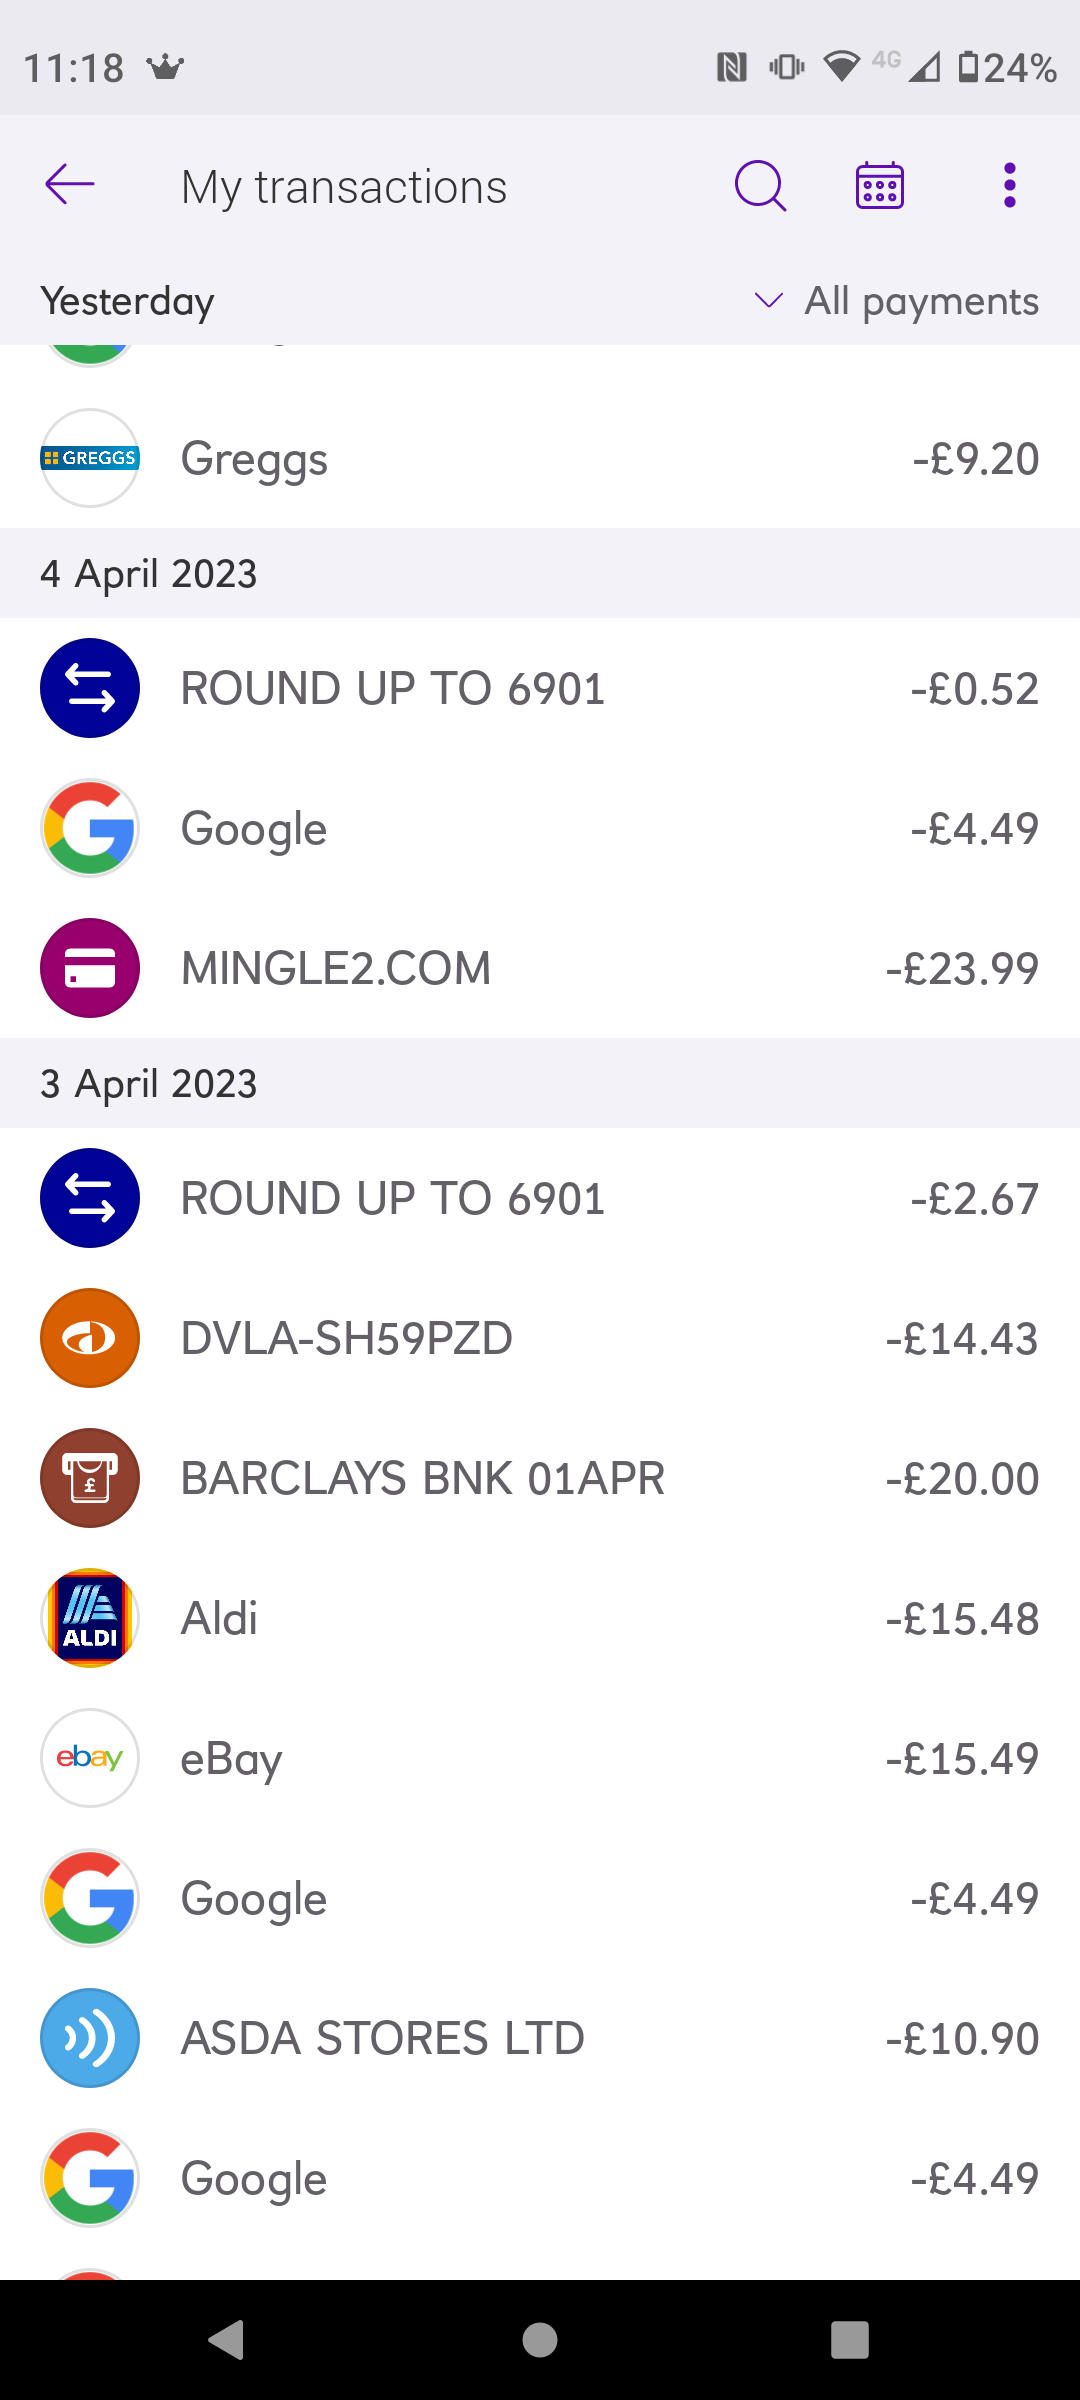The height and width of the screenshot is (2400, 1080).
Task: Tap the Barclays cash machine icon
Action: click(x=90, y=1478)
